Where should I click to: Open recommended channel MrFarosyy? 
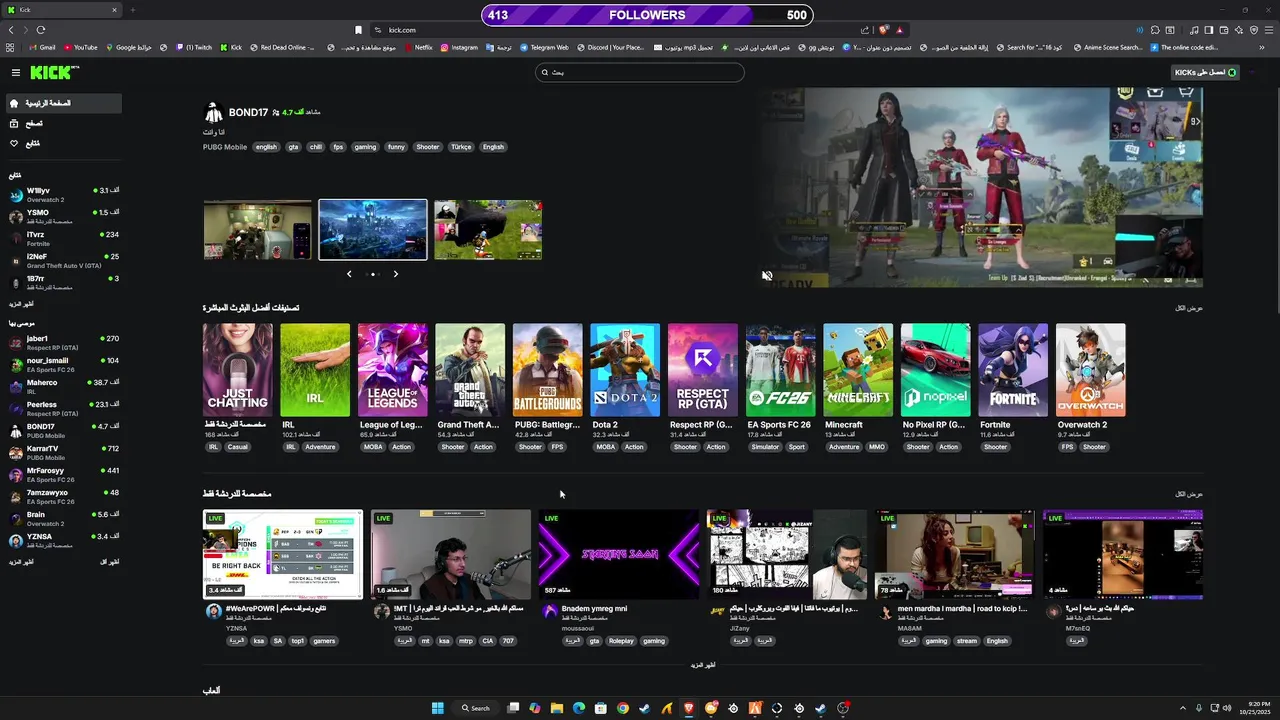click(x=63, y=474)
